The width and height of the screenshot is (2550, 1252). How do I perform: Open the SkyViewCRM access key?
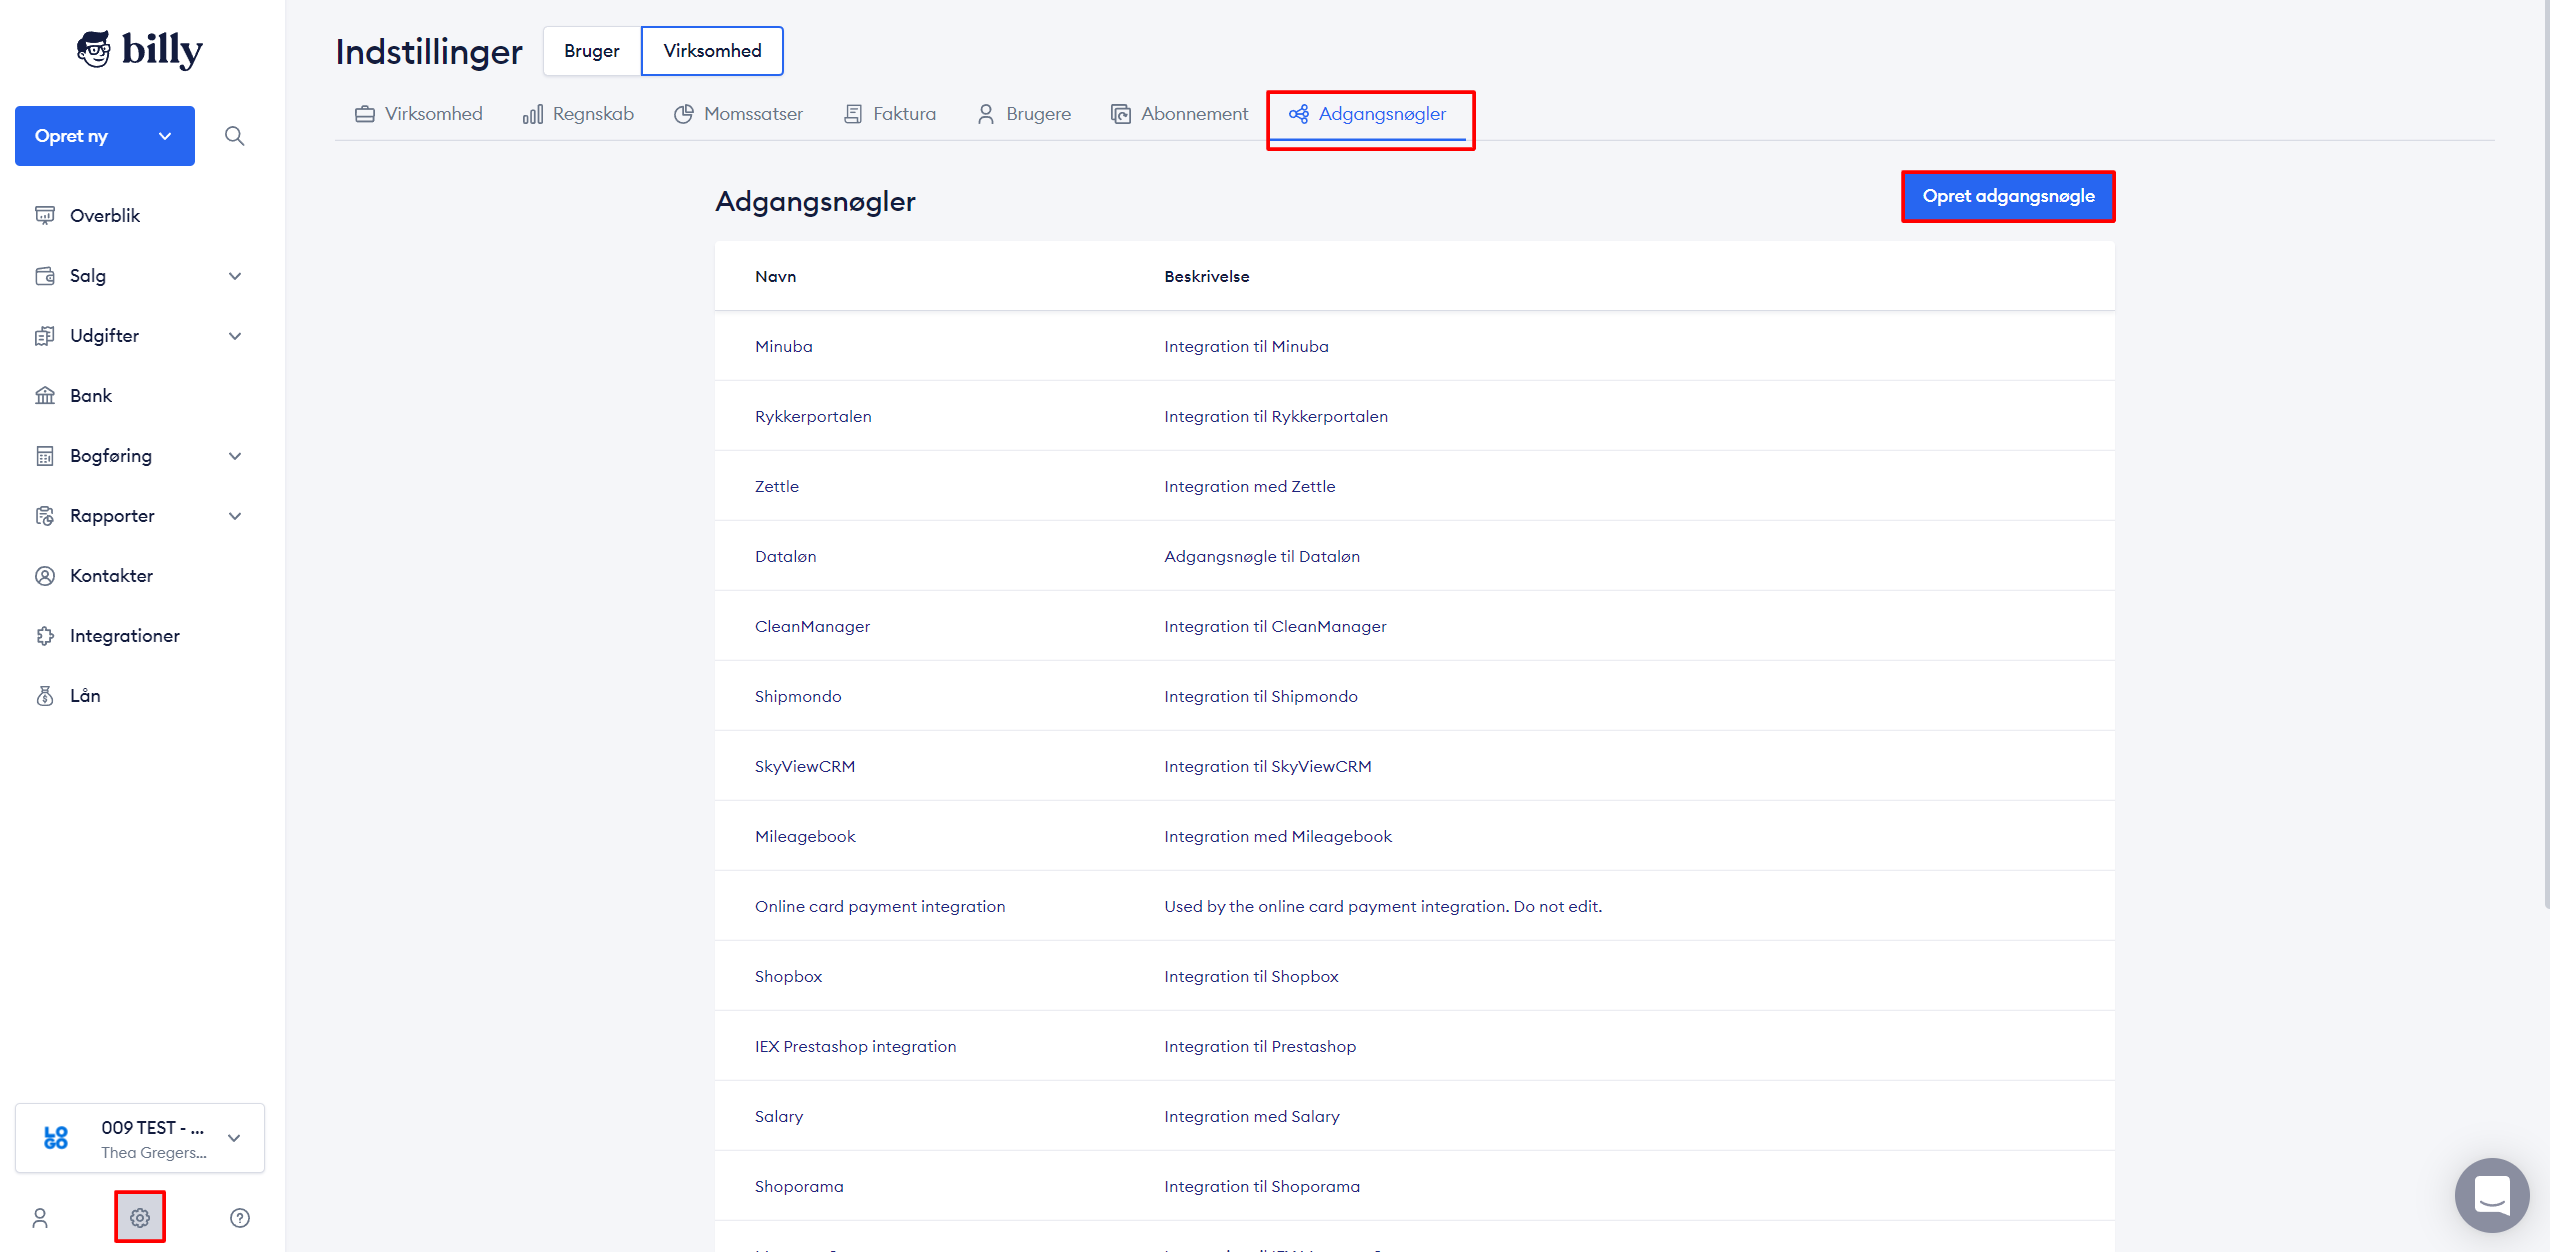805,766
